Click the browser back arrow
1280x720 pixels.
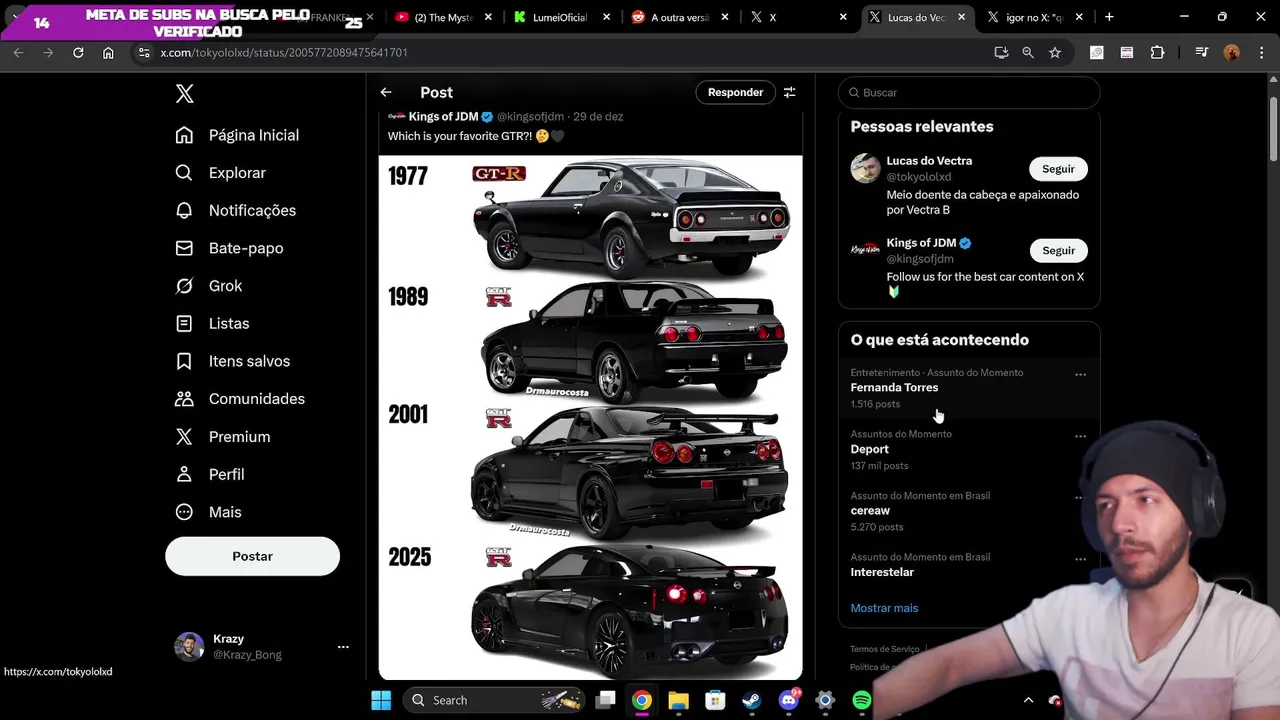[18, 52]
